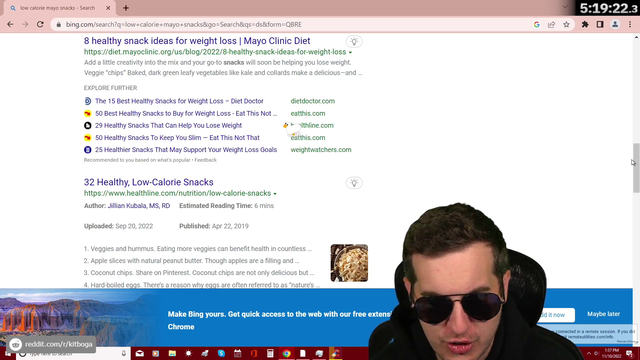Click 'Maybe later' on the Bing banner
The width and height of the screenshot is (640, 360).
point(603,314)
